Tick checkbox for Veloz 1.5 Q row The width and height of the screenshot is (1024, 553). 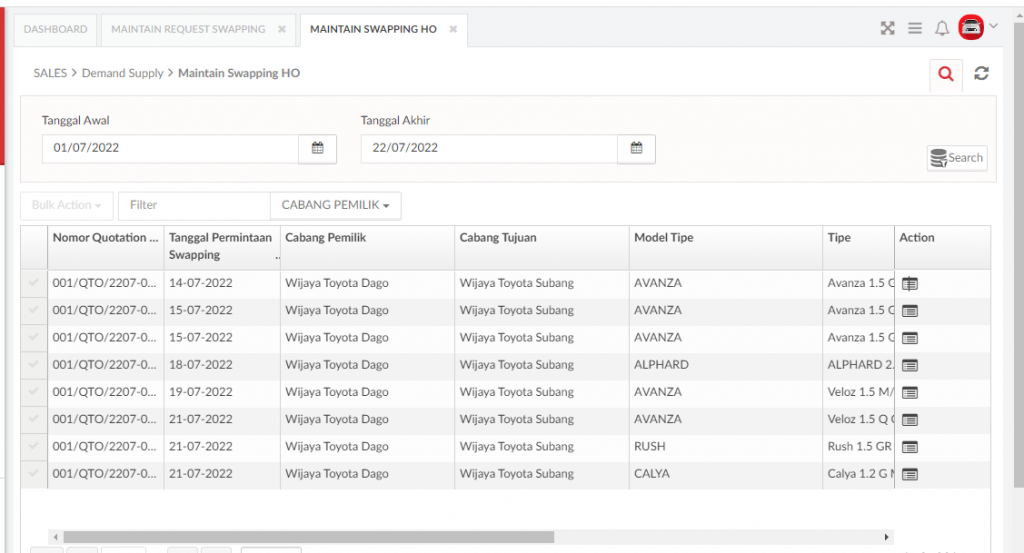(33, 419)
